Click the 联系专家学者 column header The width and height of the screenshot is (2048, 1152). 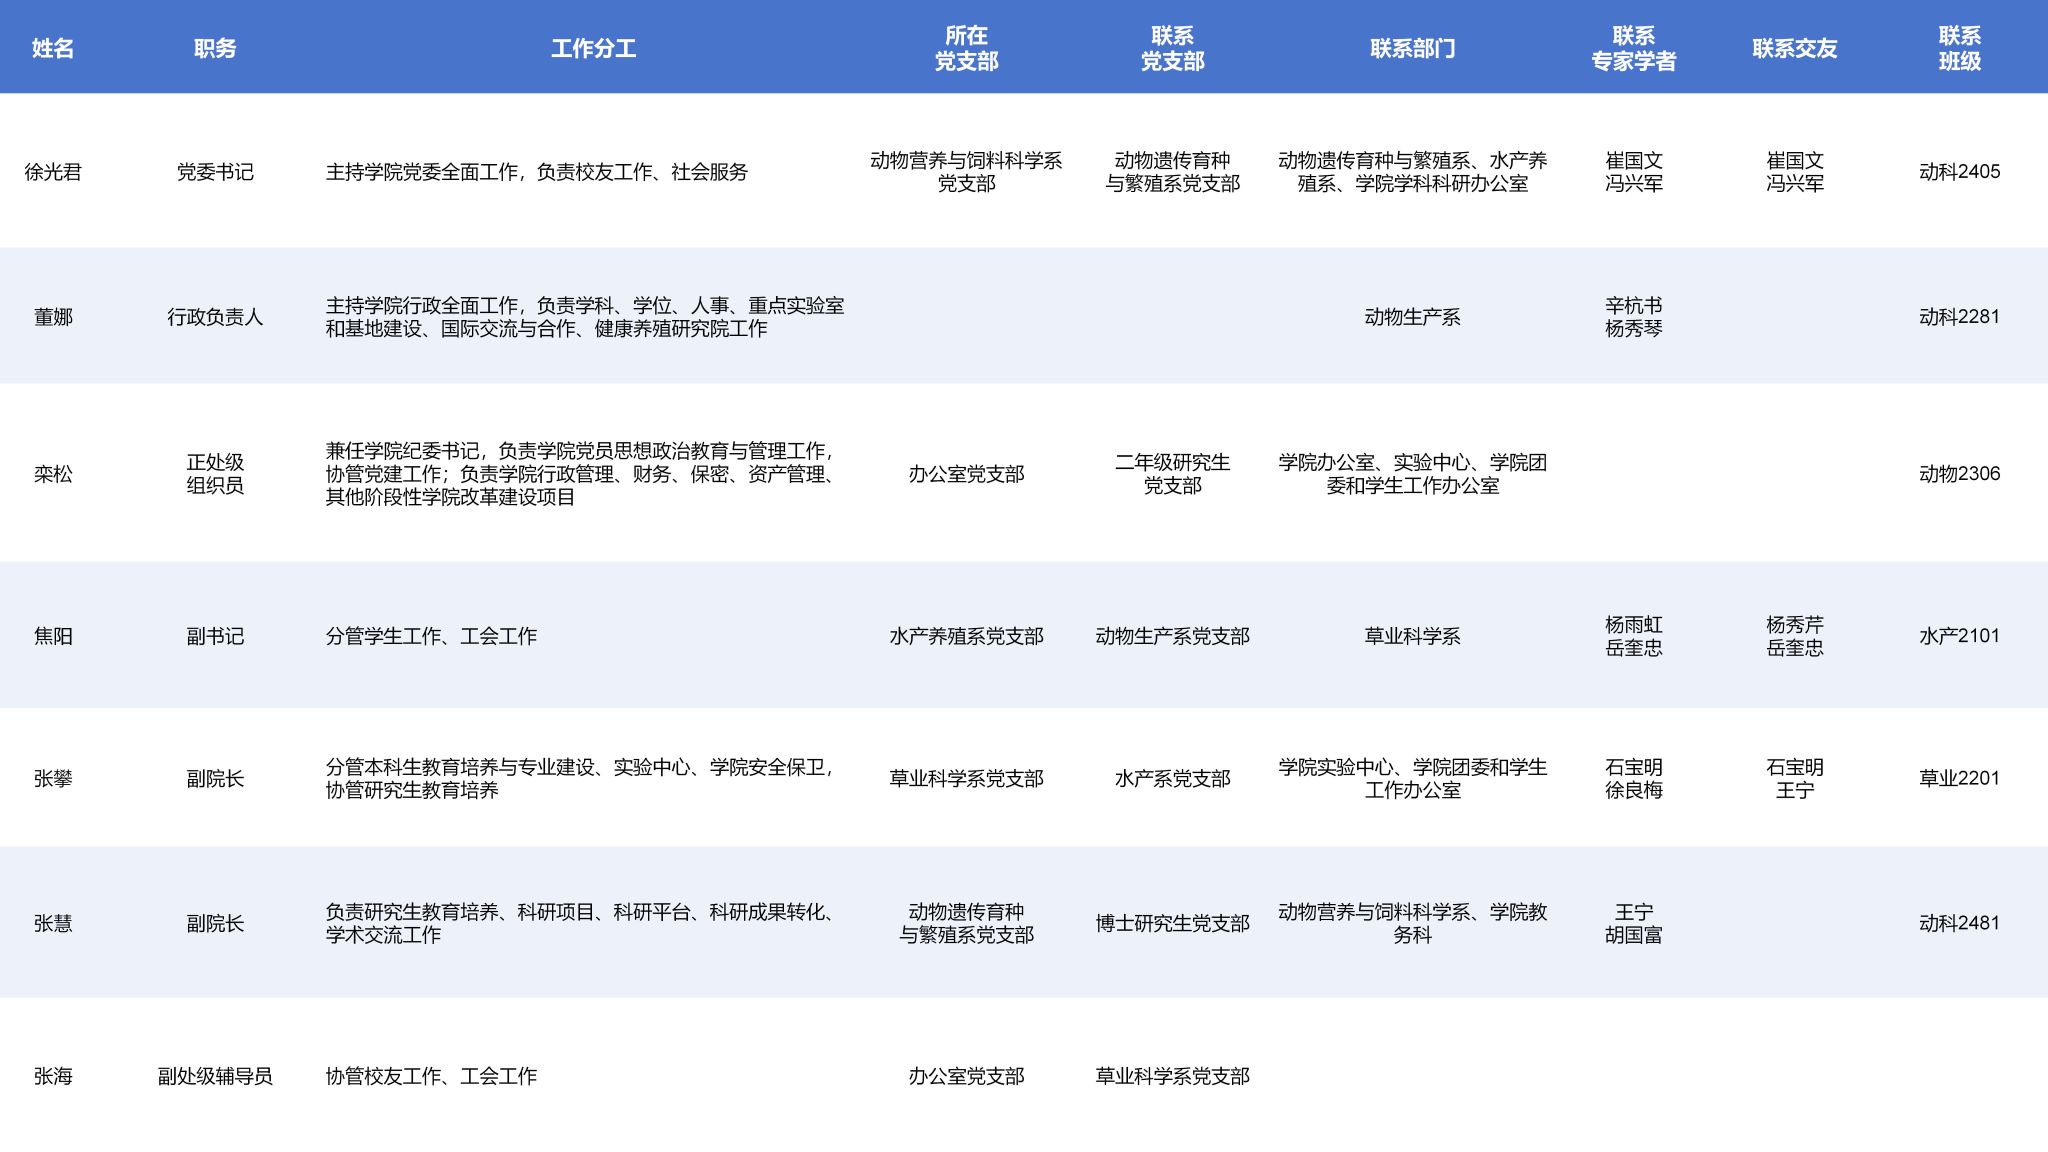click(x=1633, y=48)
